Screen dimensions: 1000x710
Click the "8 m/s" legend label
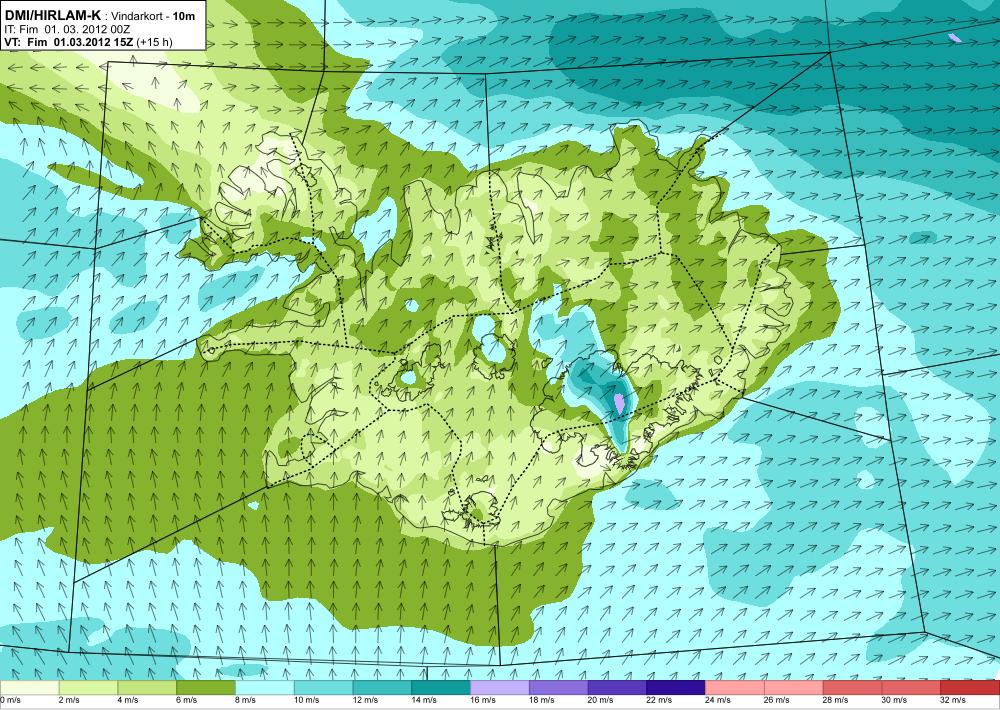click(x=246, y=700)
